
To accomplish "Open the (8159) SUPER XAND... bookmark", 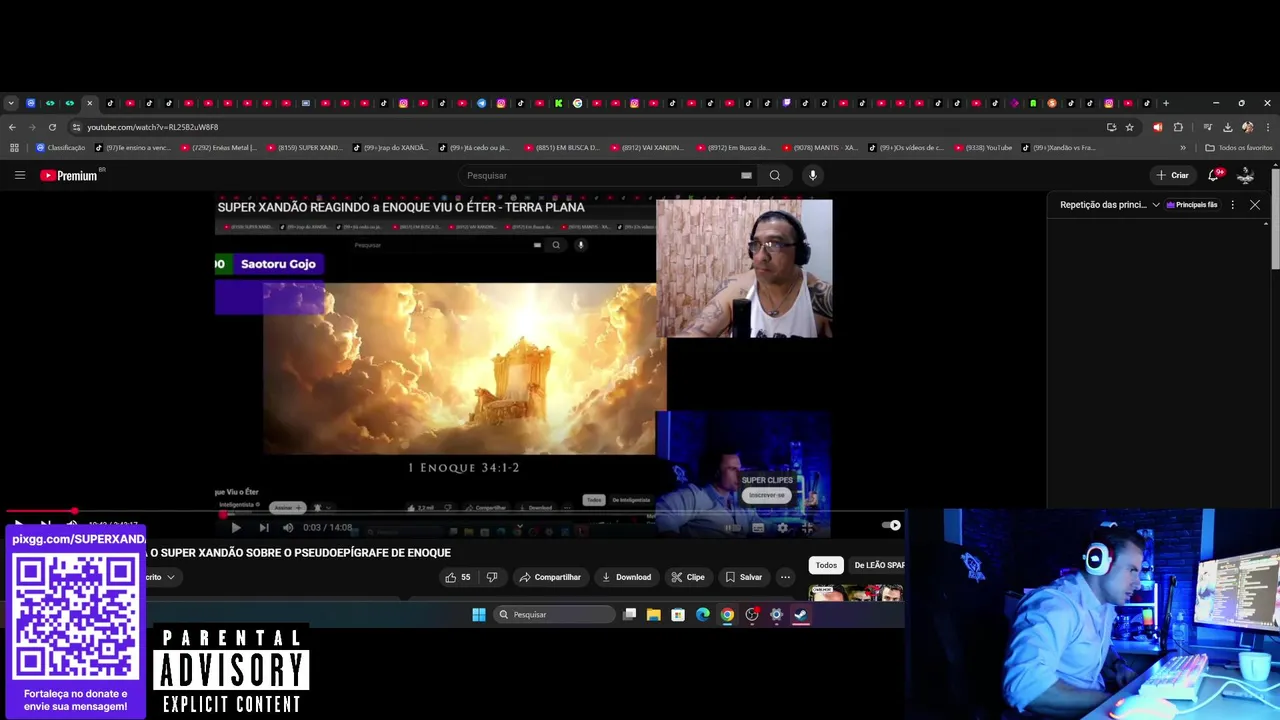I will pos(305,148).
